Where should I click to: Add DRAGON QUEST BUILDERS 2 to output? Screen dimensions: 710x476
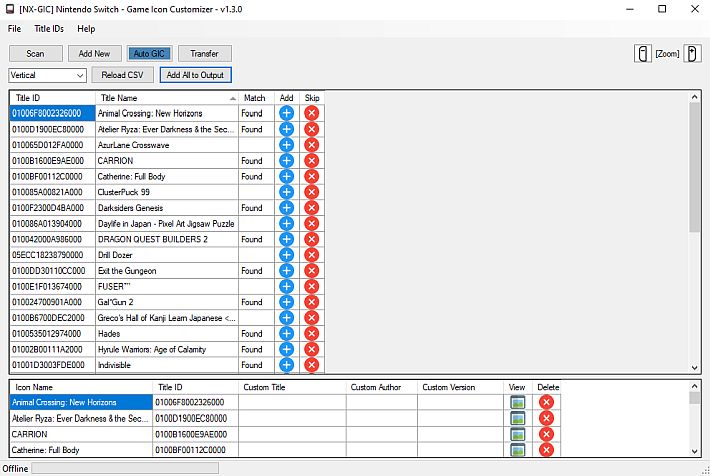[286, 239]
